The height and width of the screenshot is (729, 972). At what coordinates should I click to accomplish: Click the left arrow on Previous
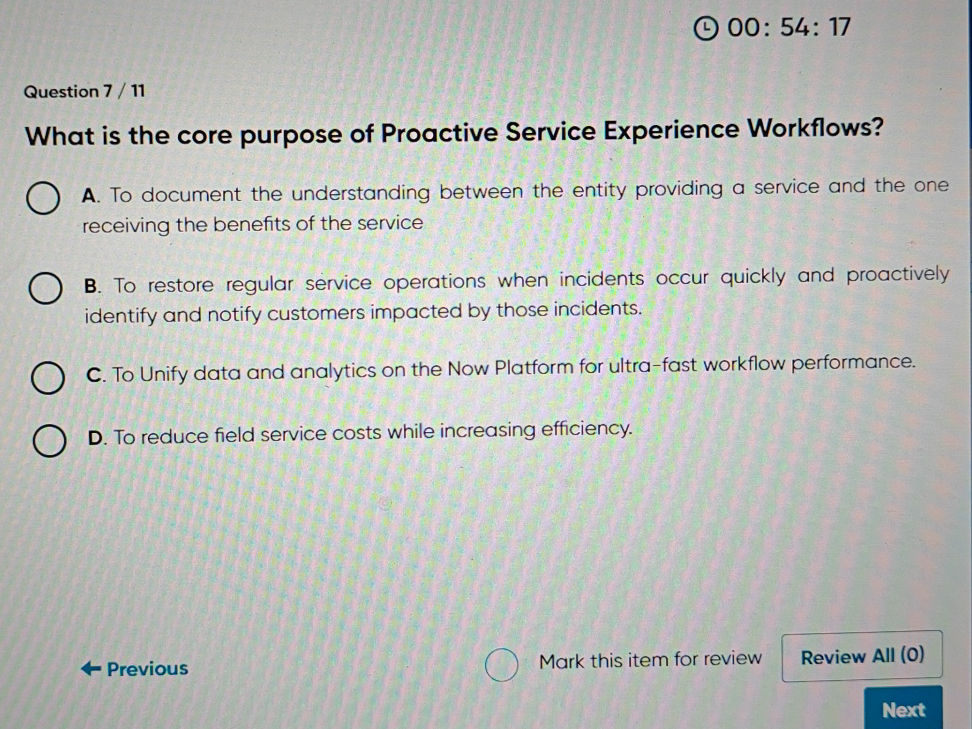(x=91, y=668)
